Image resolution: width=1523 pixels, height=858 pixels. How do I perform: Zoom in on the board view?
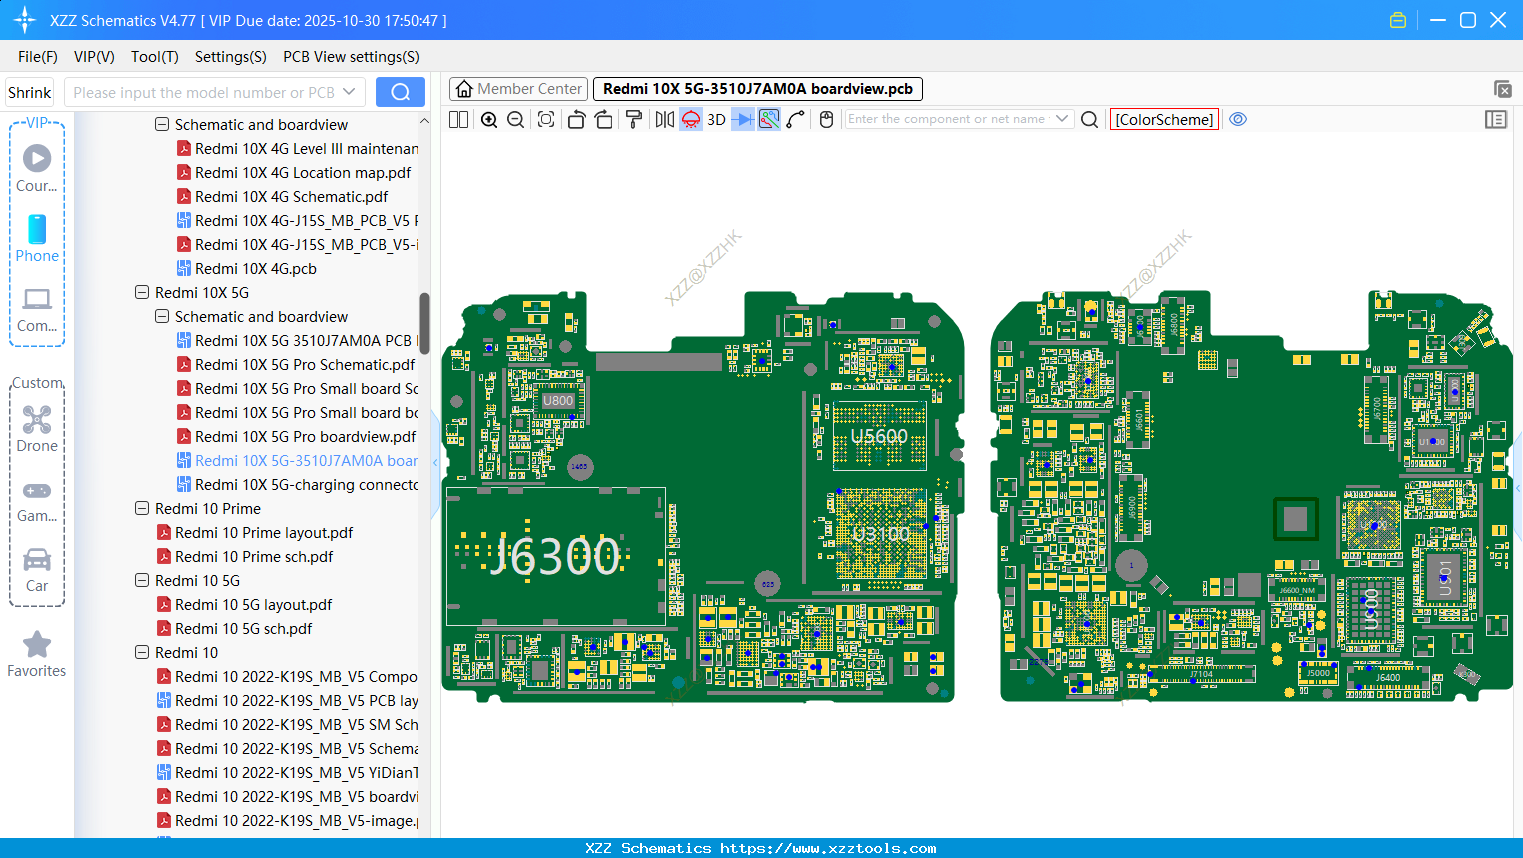(489, 119)
